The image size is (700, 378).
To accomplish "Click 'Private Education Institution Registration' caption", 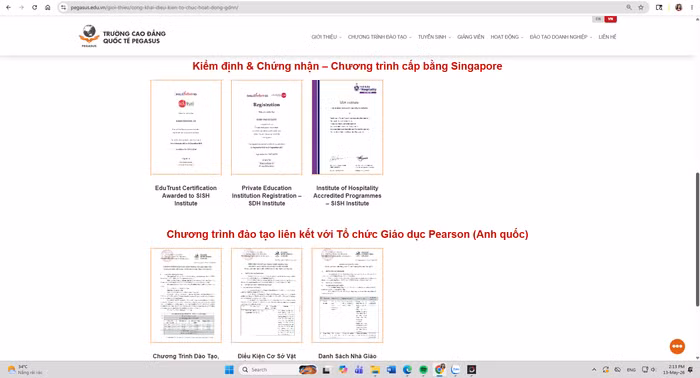I will tap(267, 195).
